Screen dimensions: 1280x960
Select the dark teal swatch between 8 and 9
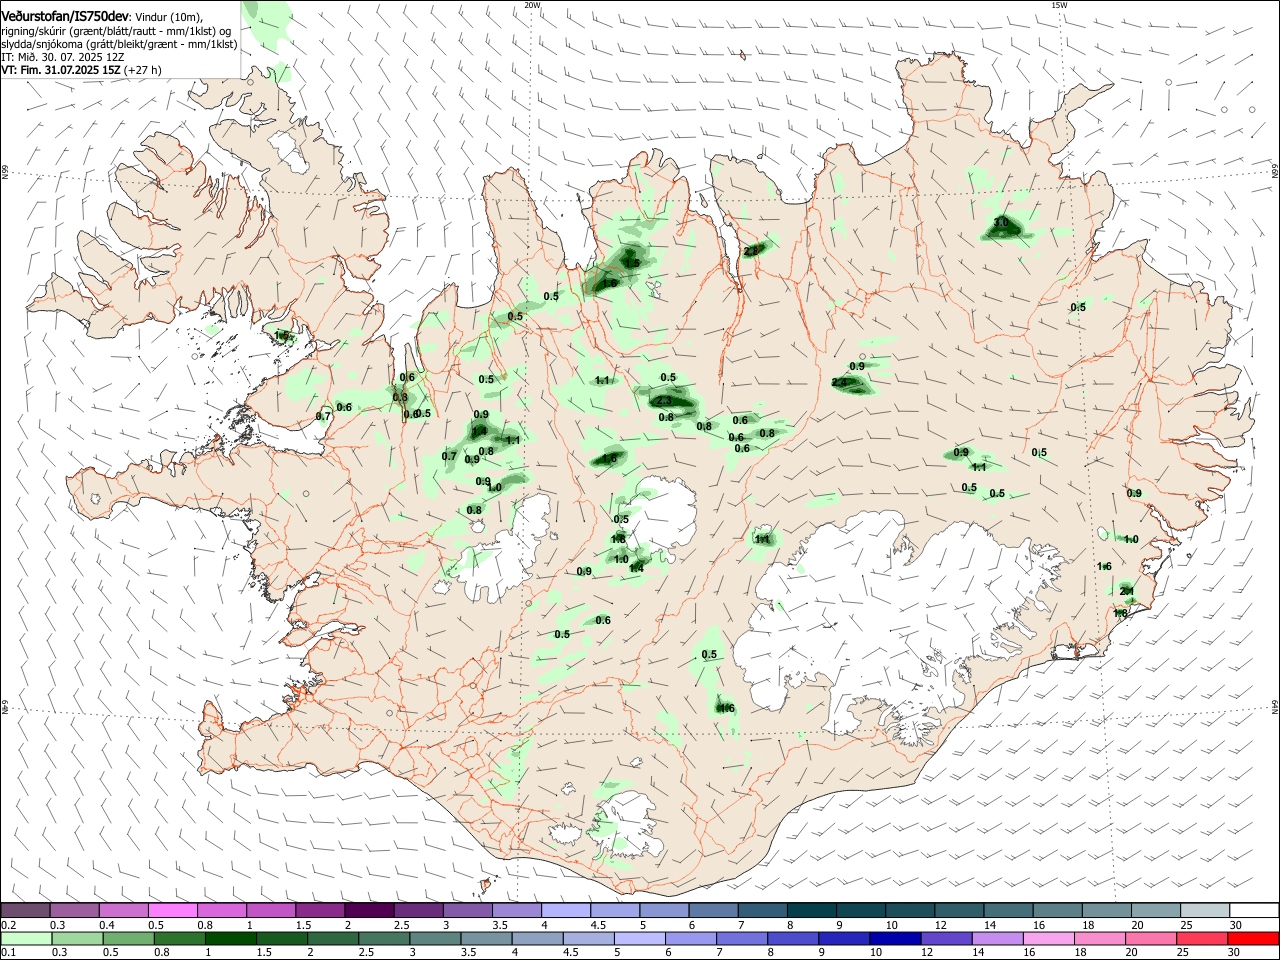(x=811, y=910)
